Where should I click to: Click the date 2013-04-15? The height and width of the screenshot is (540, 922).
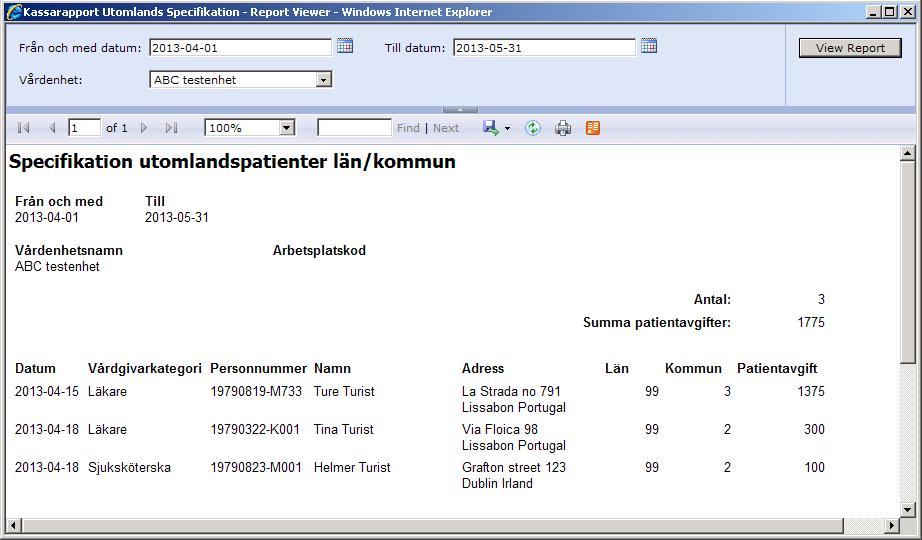(x=46, y=391)
